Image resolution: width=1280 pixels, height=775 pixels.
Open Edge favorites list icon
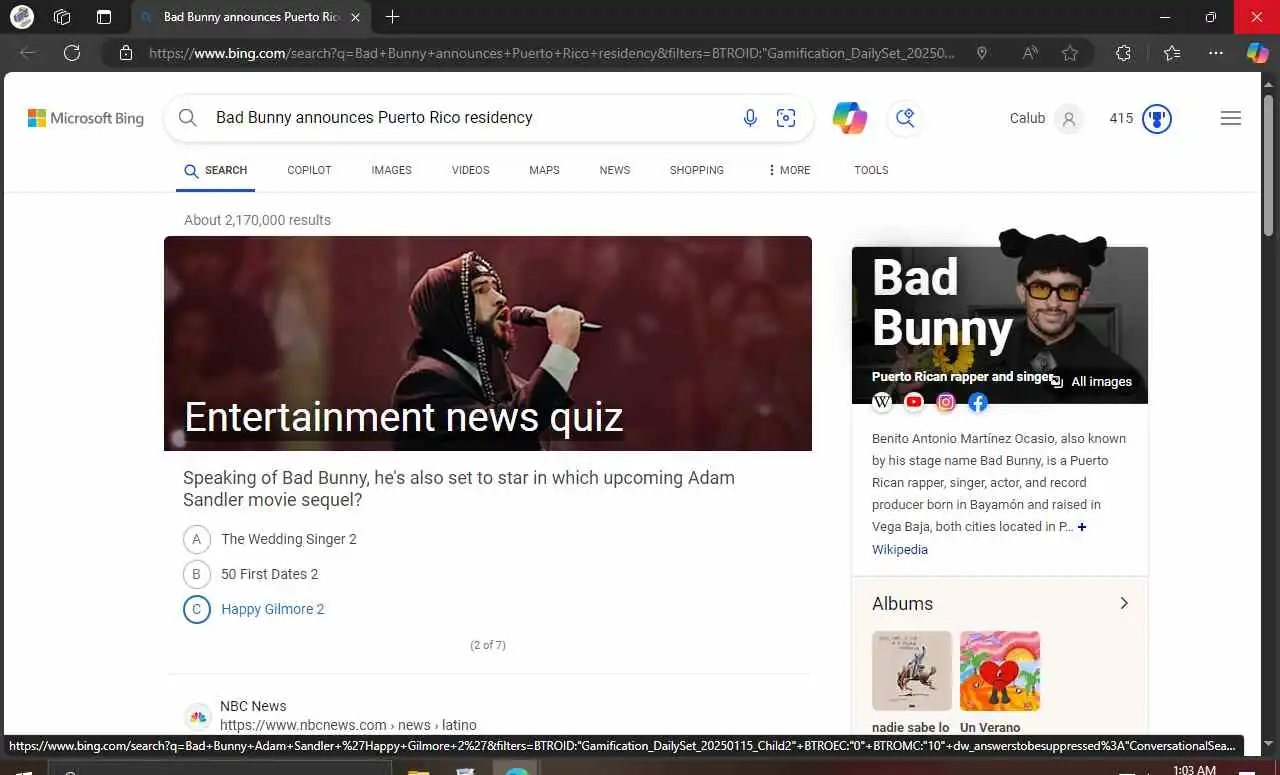1172,53
